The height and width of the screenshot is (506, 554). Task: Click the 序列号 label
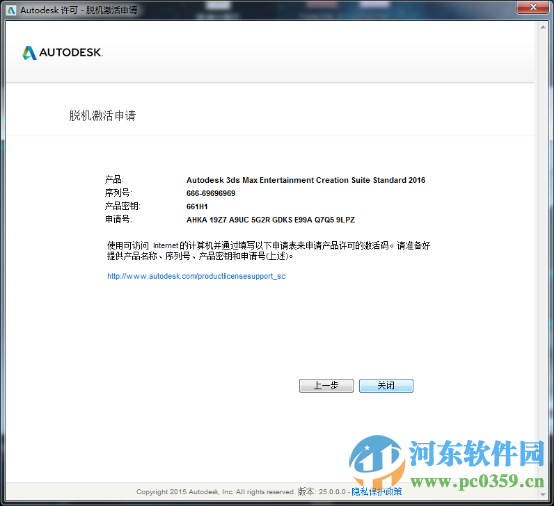(118, 193)
